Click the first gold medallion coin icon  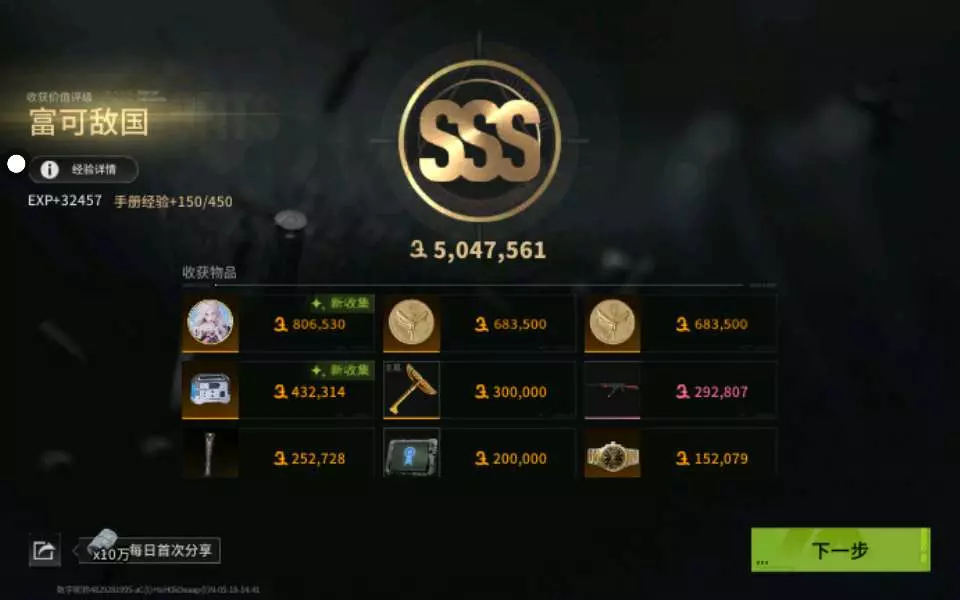pos(411,323)
